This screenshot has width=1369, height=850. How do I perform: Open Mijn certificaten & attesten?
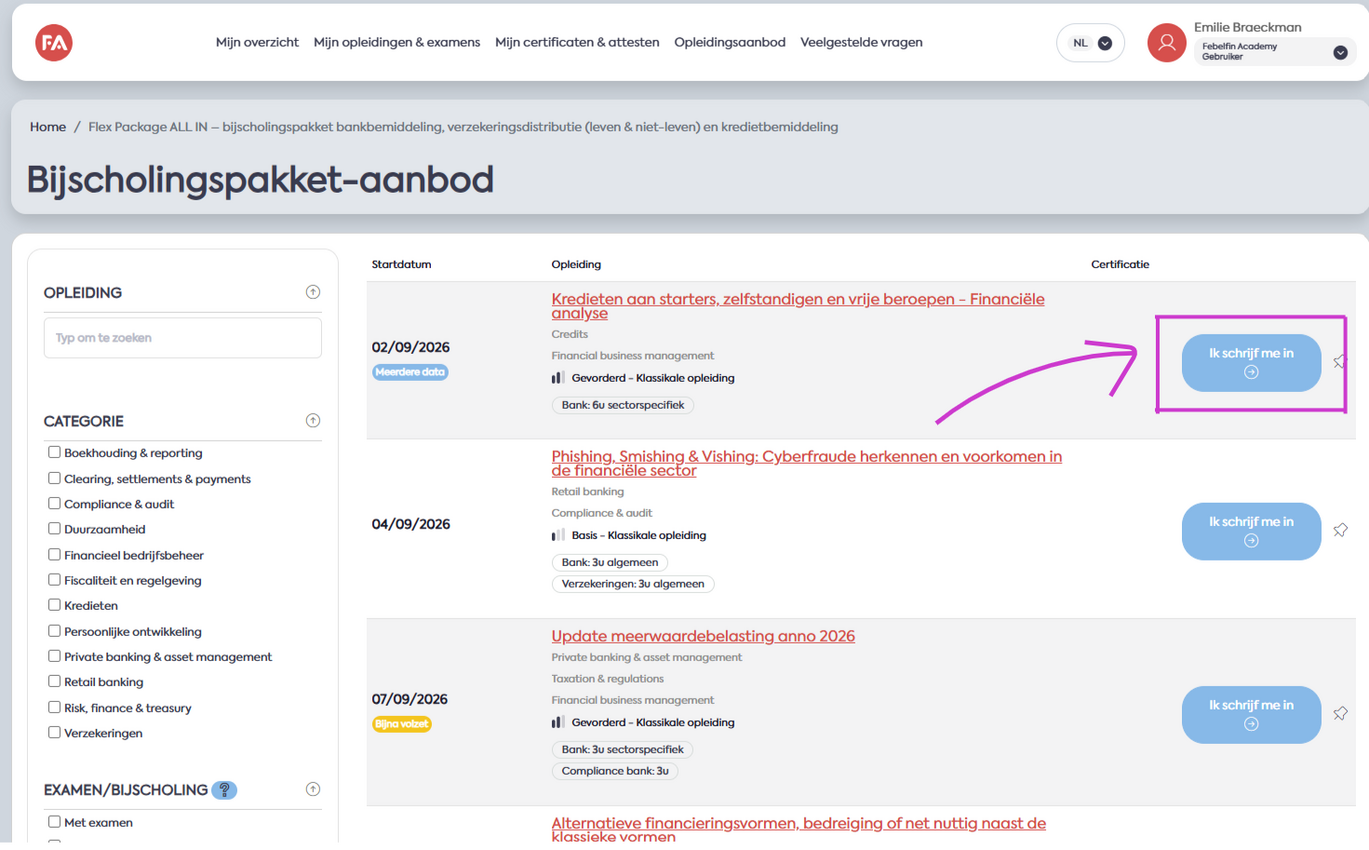(577, 42)
